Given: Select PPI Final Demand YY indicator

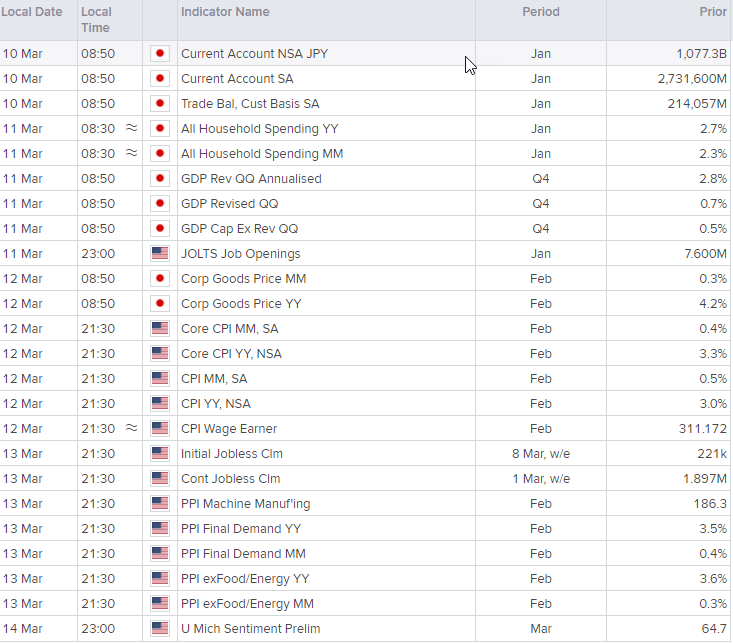Looking at the screenshot, I should point(241,529).
